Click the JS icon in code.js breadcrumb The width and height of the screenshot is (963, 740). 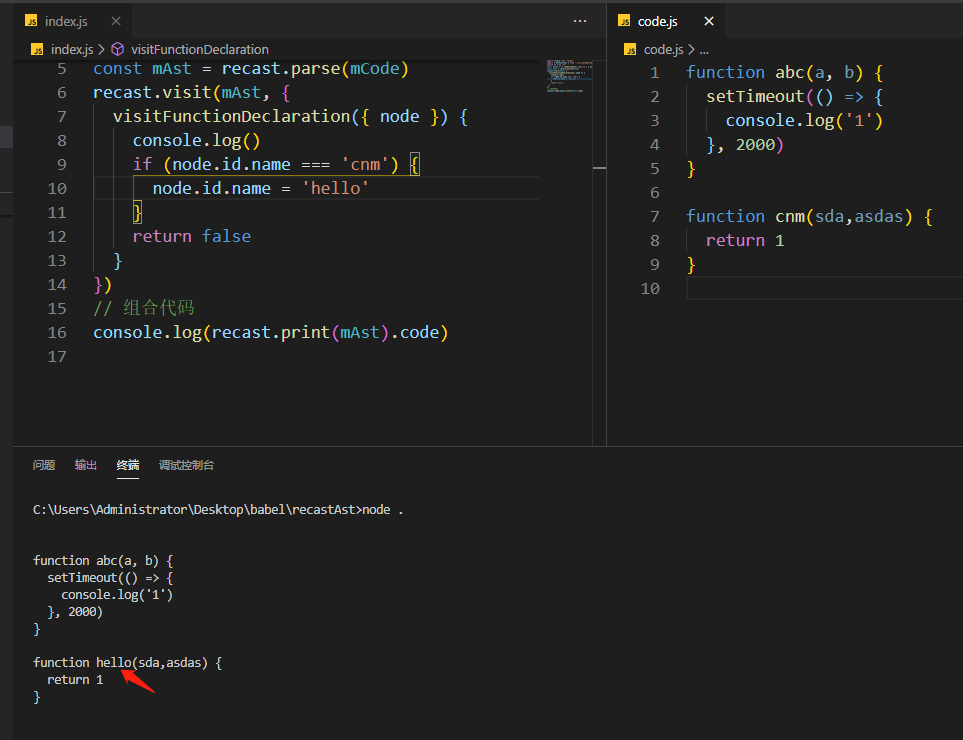pyautogui.click(x=630, y=50)
